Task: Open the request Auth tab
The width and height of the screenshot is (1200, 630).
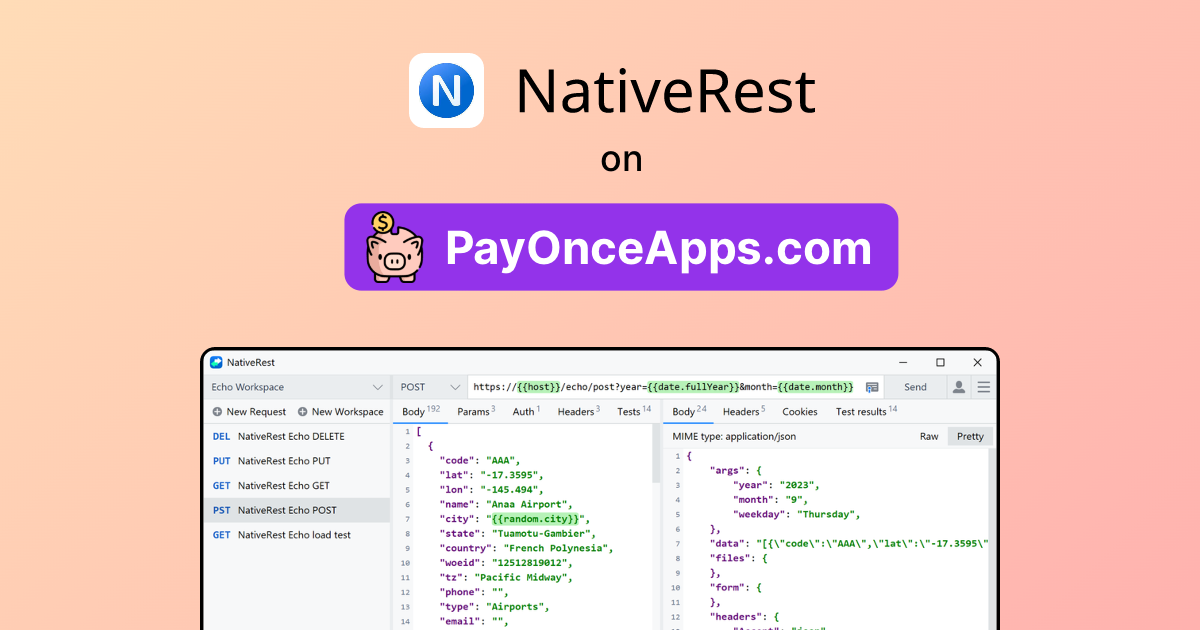Action: pos(525,411)
